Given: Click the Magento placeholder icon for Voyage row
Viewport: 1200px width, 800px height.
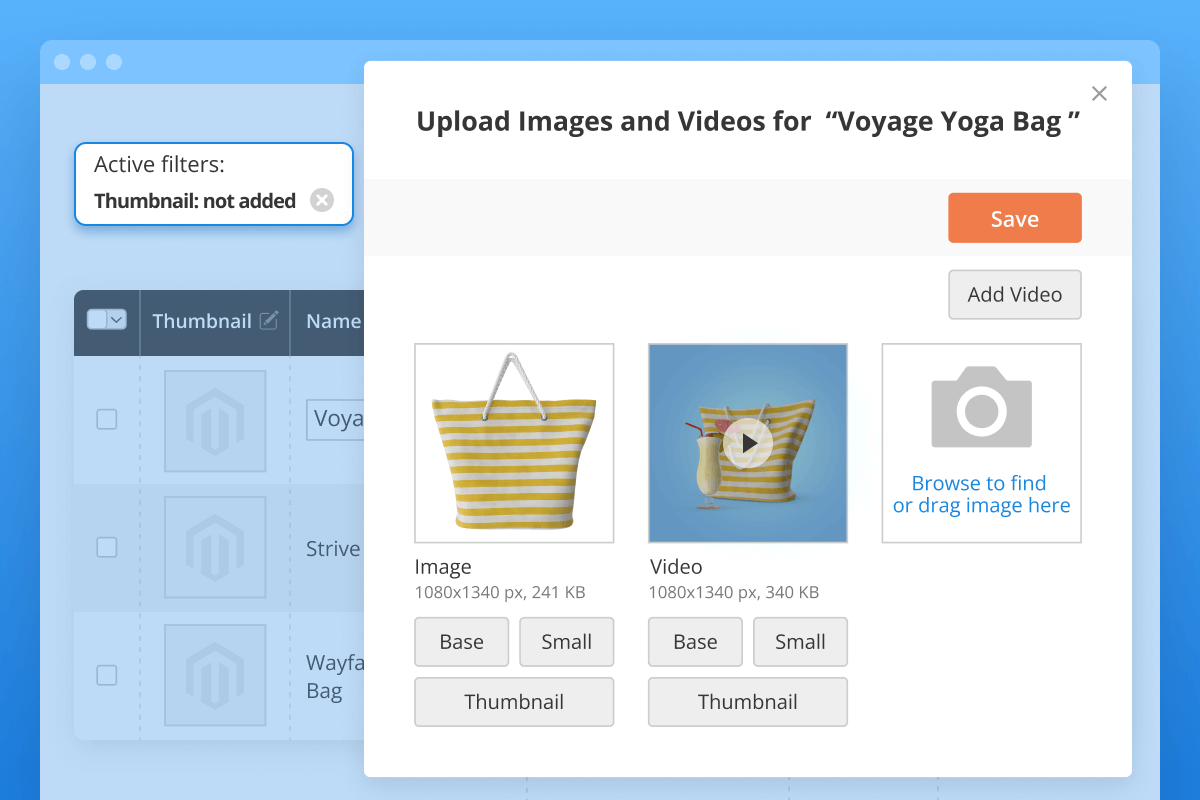Looking at the screenshot, I should [x=215, y=420].
